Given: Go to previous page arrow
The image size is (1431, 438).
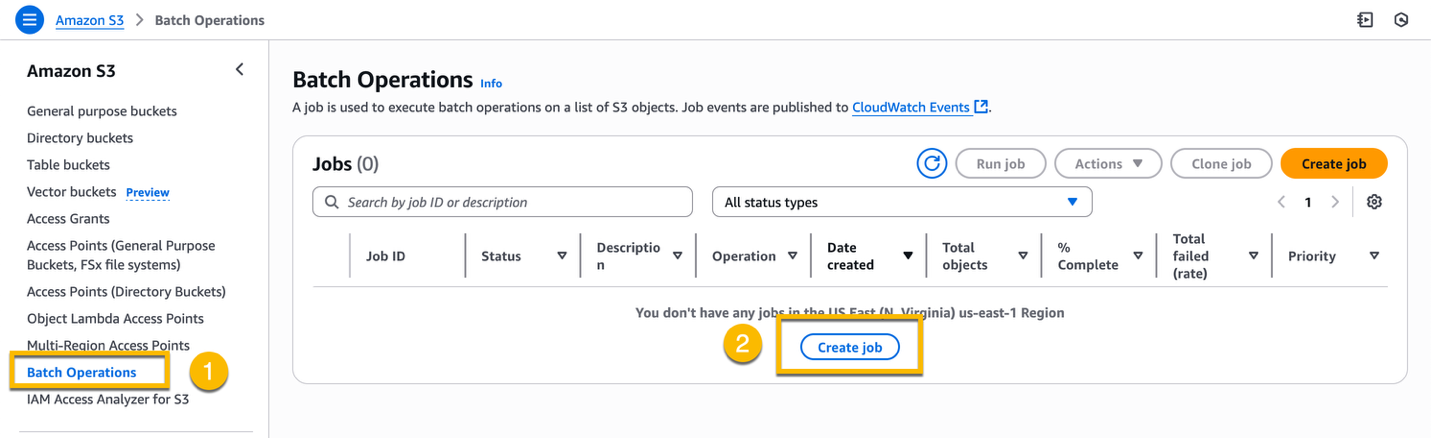Looking at the screenshot, I should click(1281, 202).
